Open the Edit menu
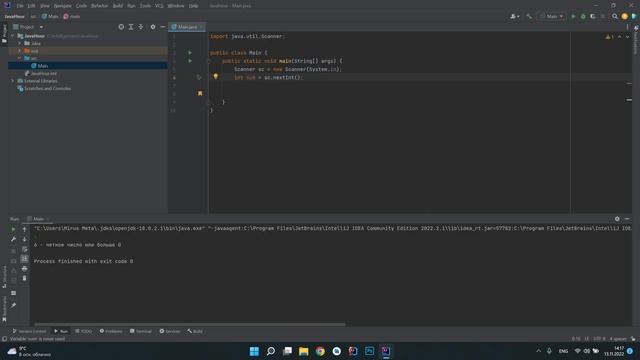 [31, 6]
